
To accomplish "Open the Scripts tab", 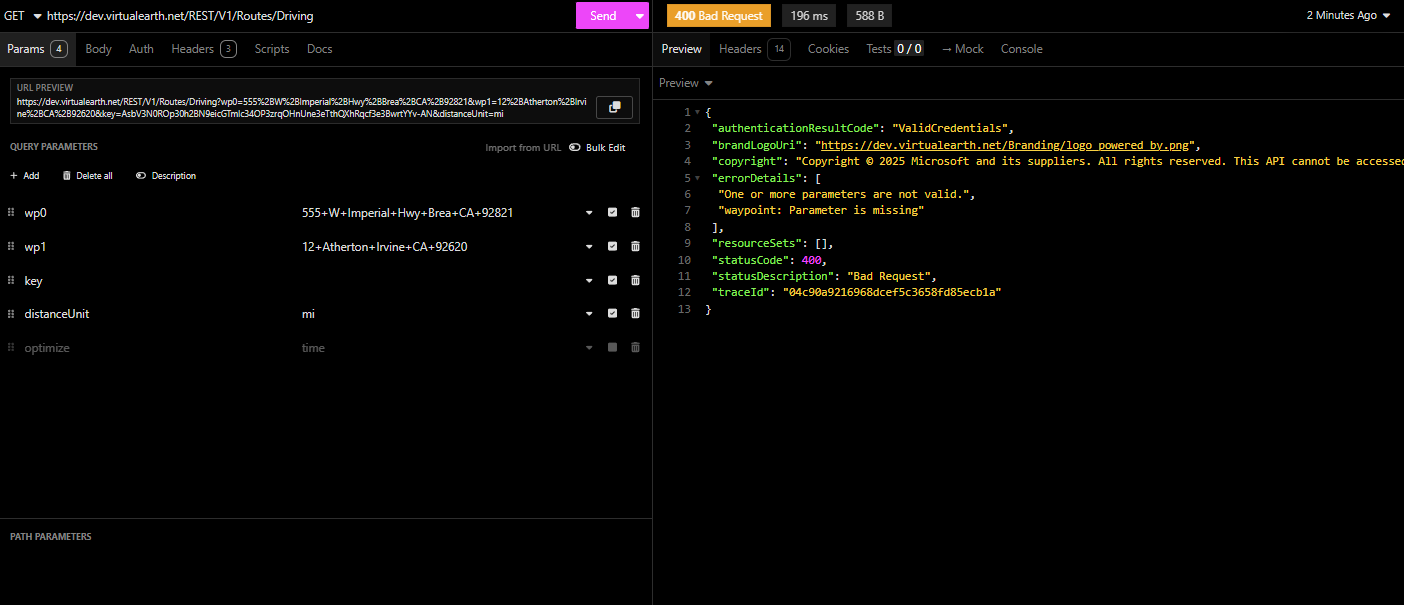I will coord(272,48).
